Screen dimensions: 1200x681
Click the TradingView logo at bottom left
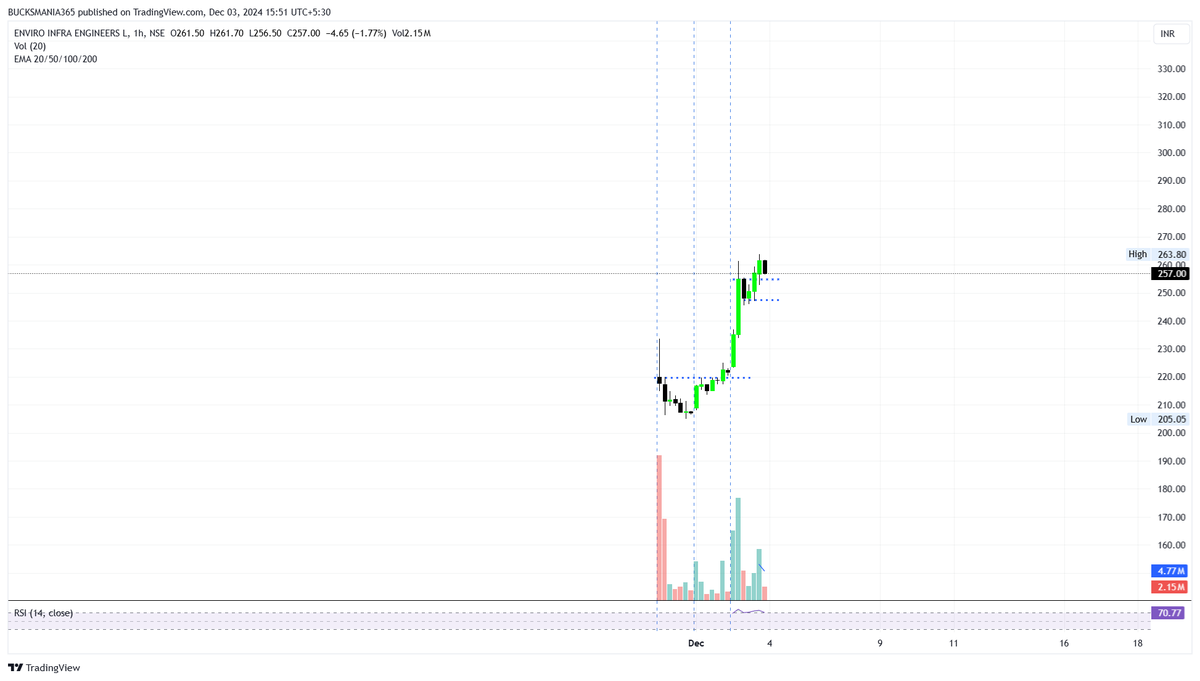click(45, 668)
